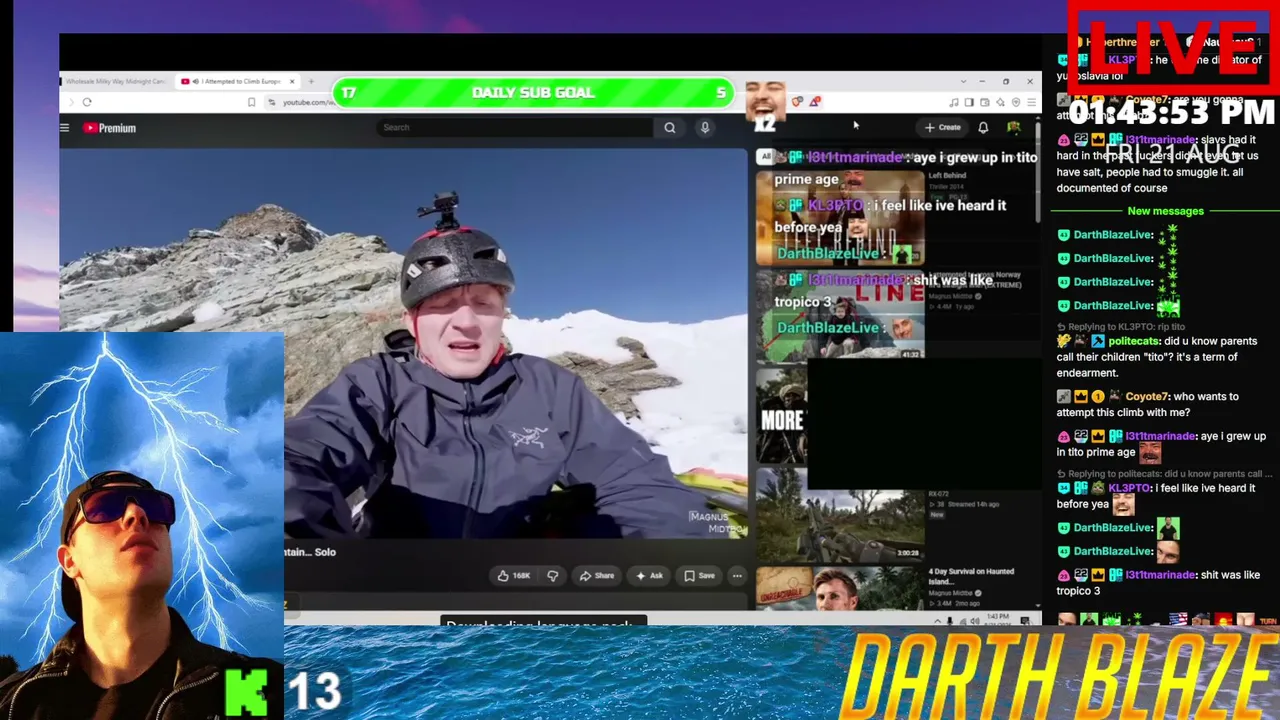This screenshot has width=1280, height=720.
Task: Open the browser's main menu icon
Action: [1031, 102]
